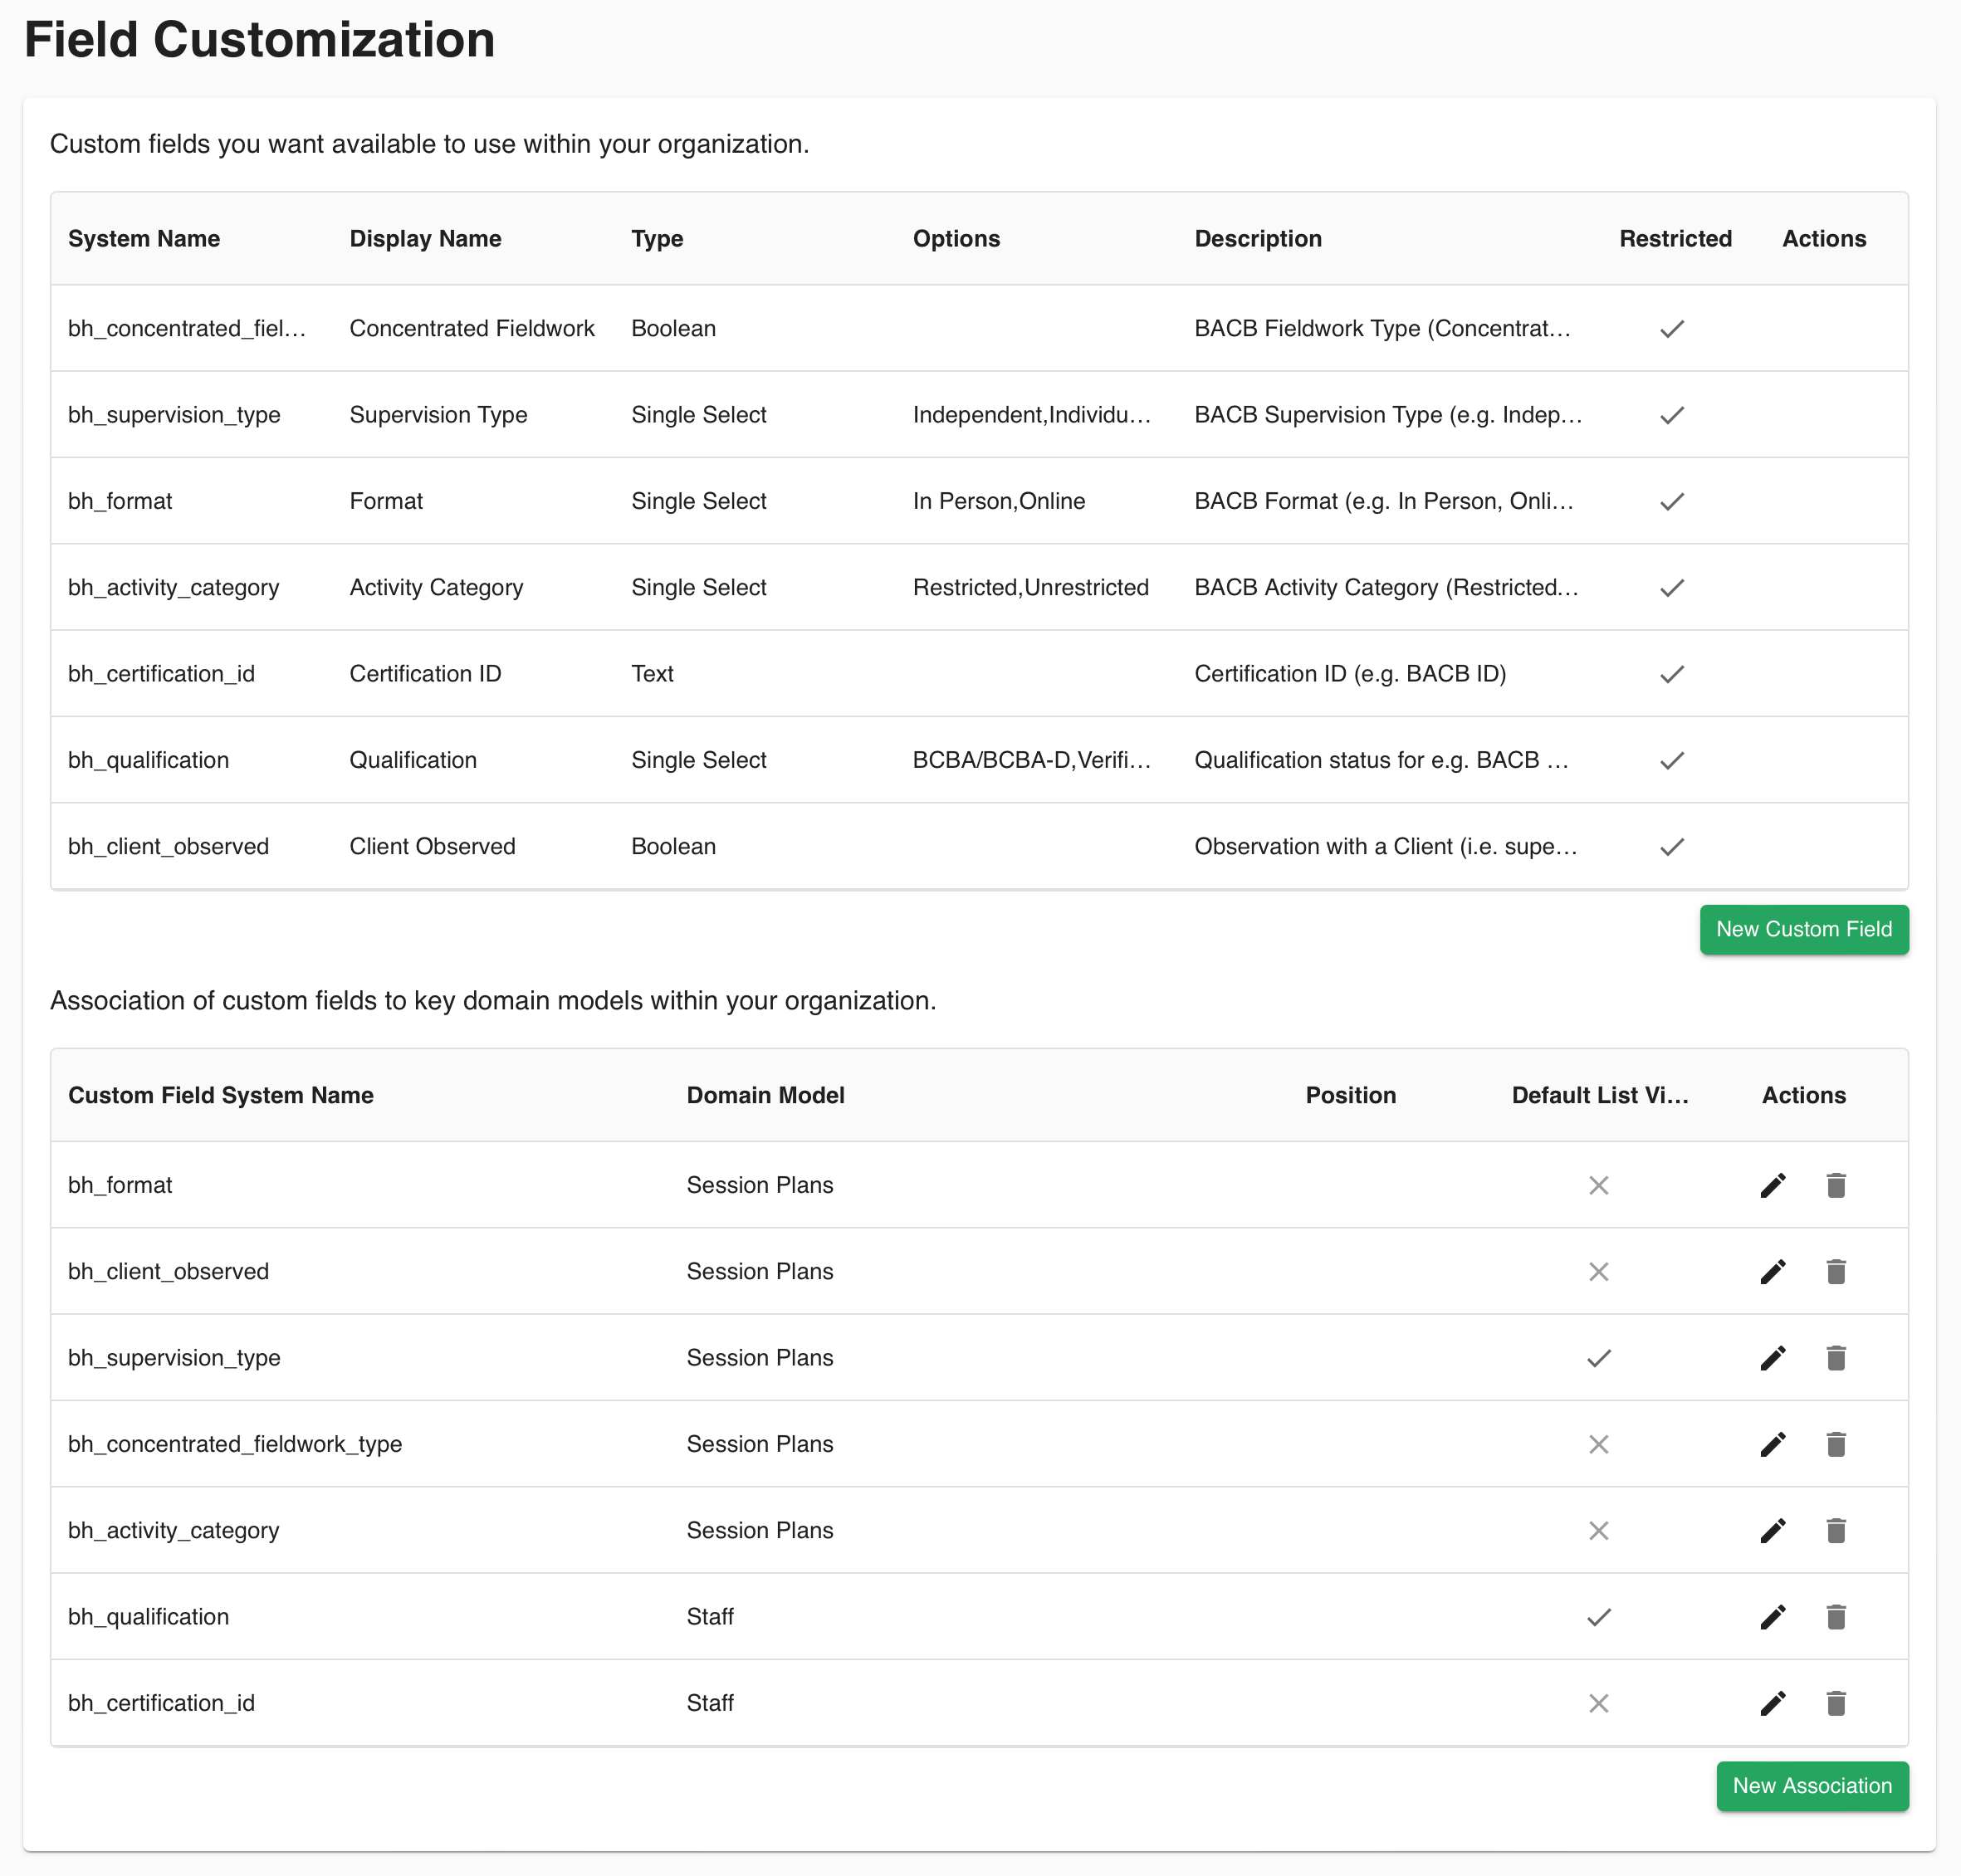Click the Options column header
1961x1876 pixels.
tap(956, 238)
